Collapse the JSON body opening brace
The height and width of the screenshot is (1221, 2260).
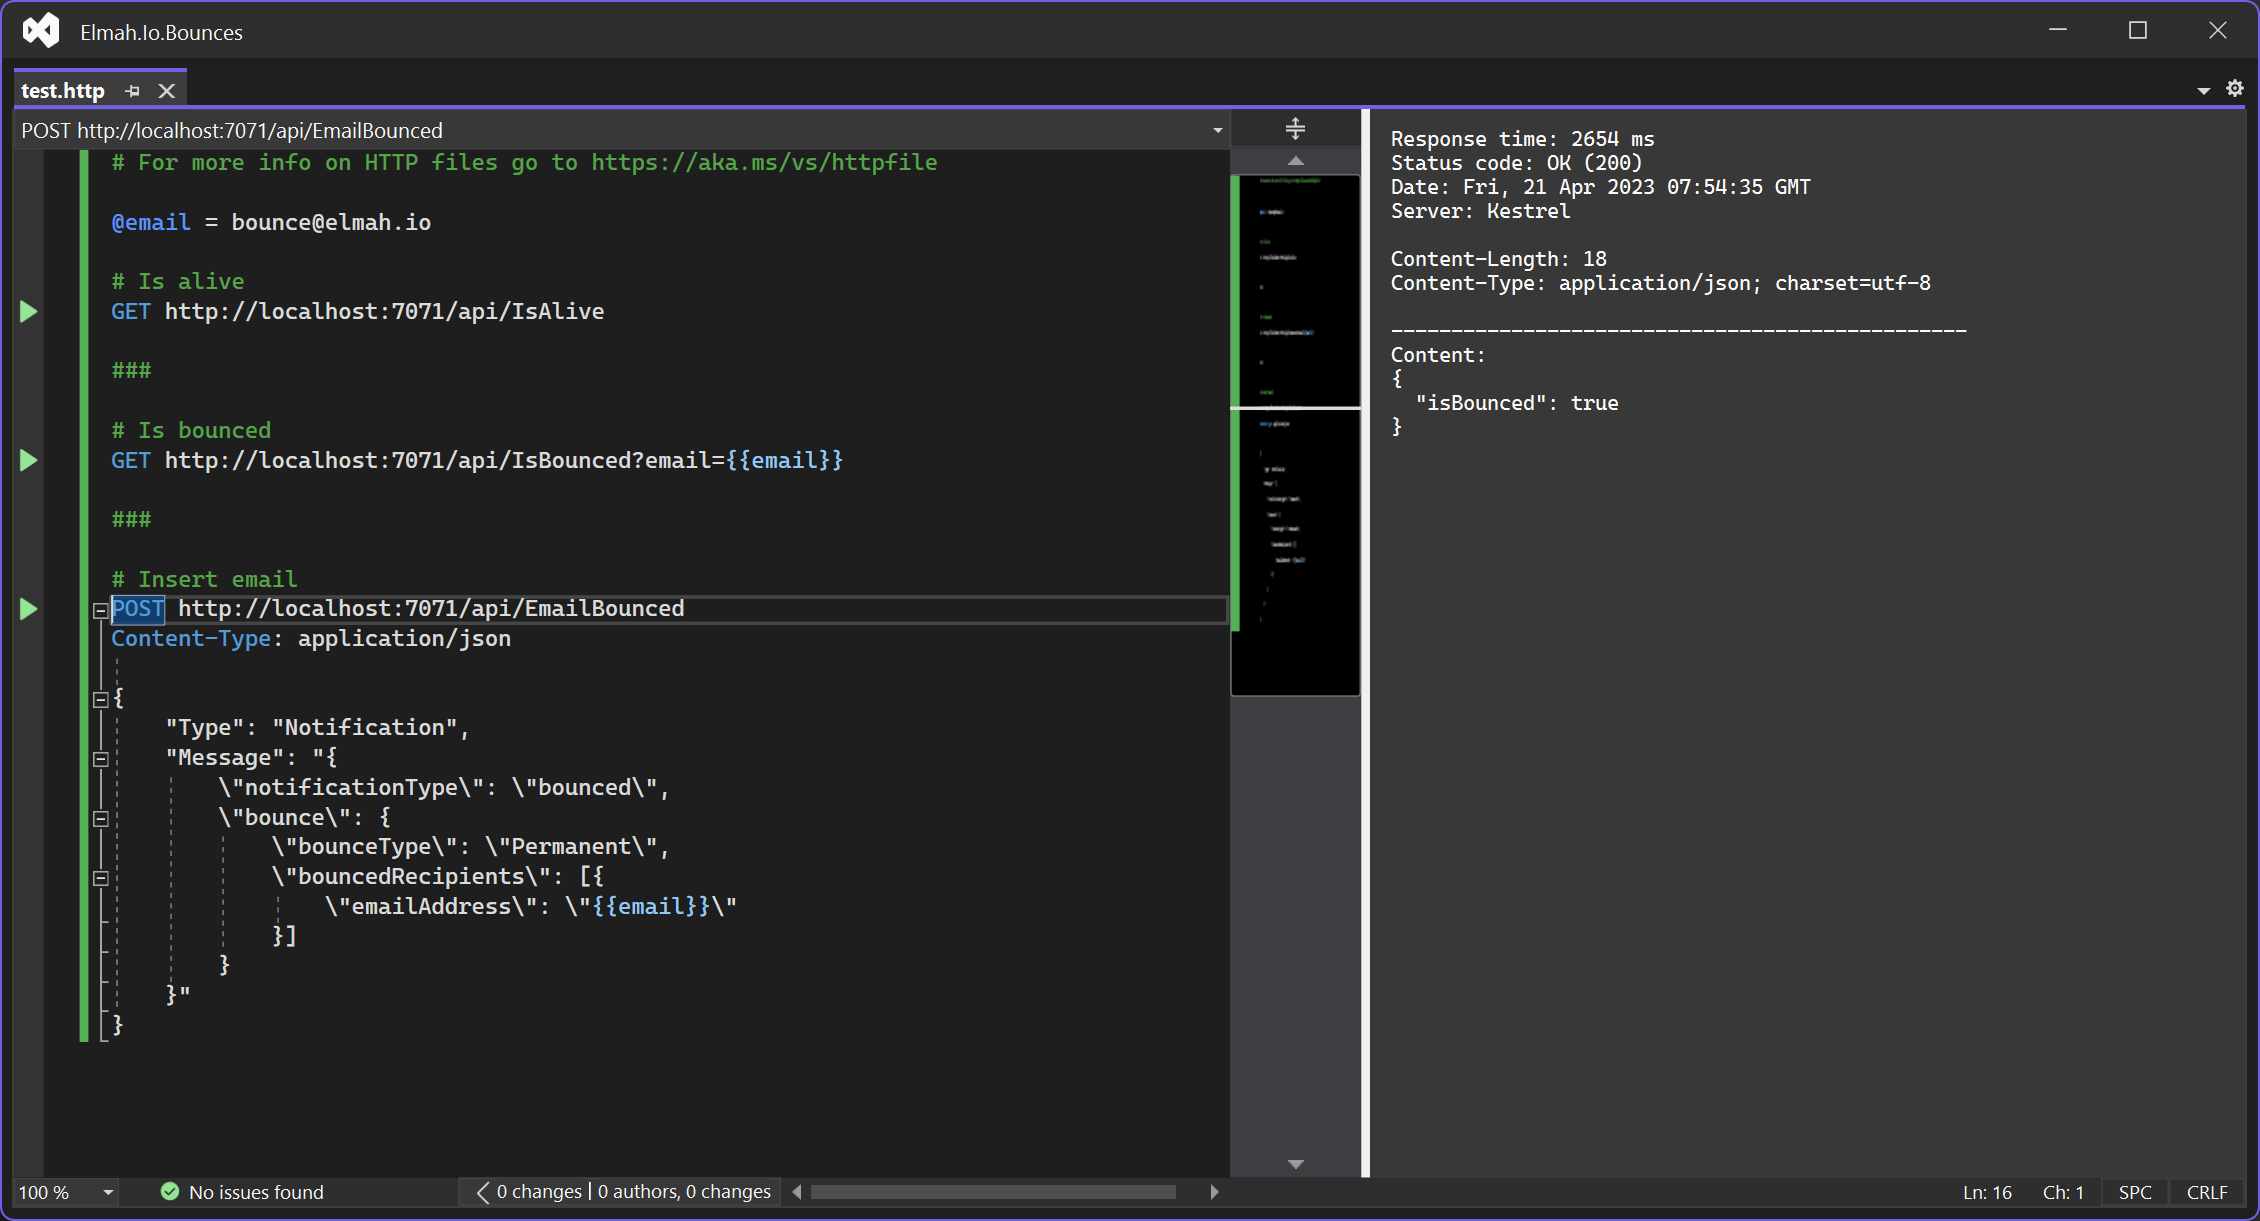(101, 700)
